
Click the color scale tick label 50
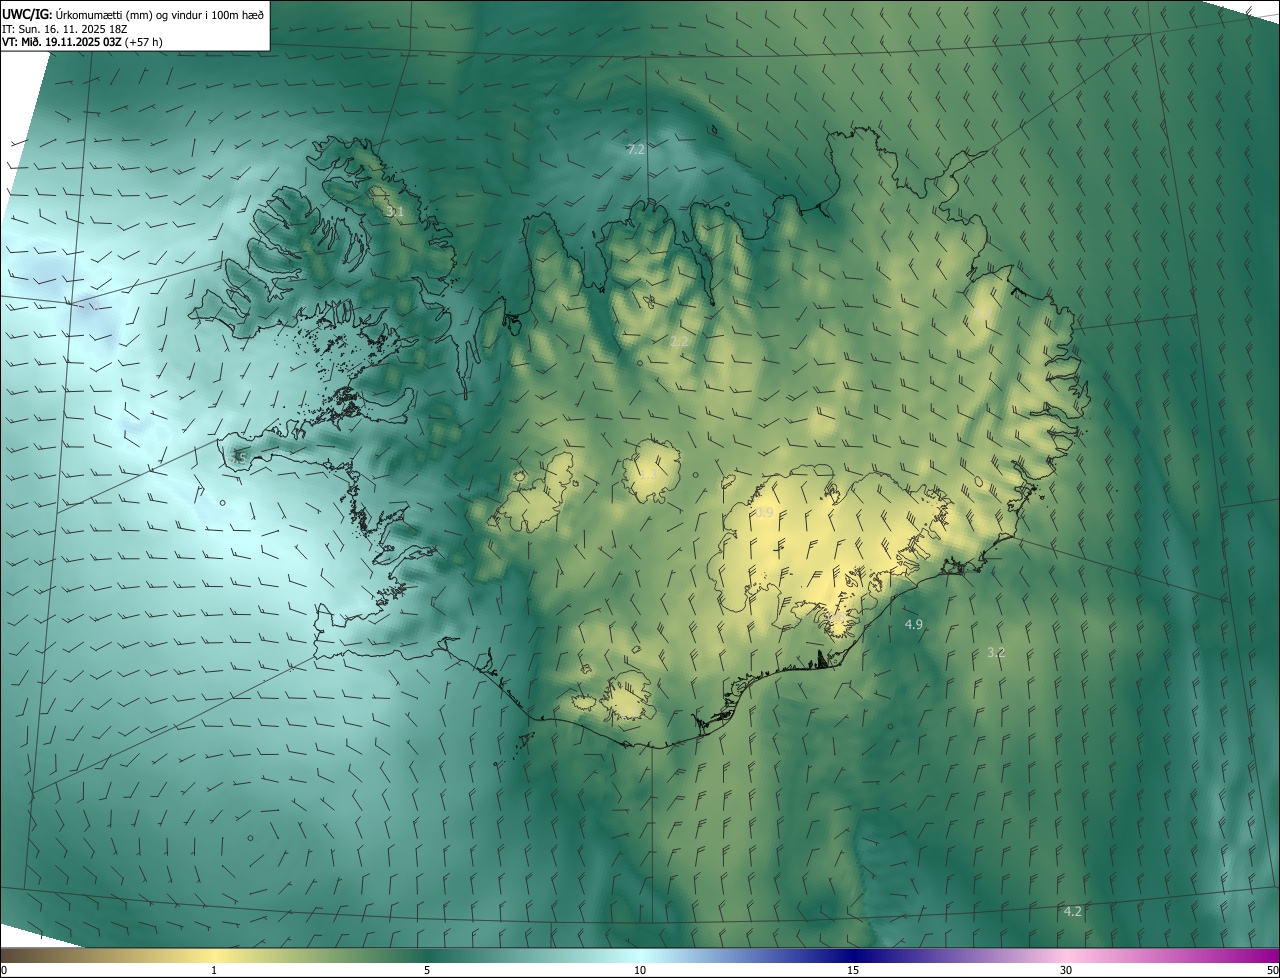click(x=1272, y=970)
